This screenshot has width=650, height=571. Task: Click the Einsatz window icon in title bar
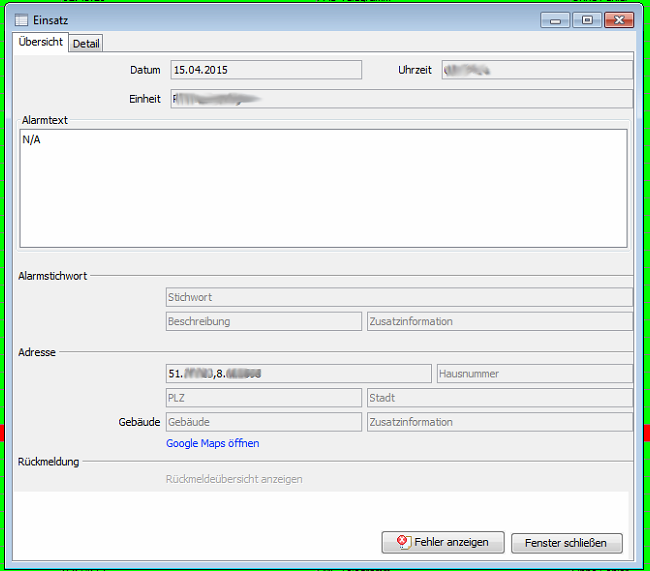pyautogui.click(x=21, y=20)
